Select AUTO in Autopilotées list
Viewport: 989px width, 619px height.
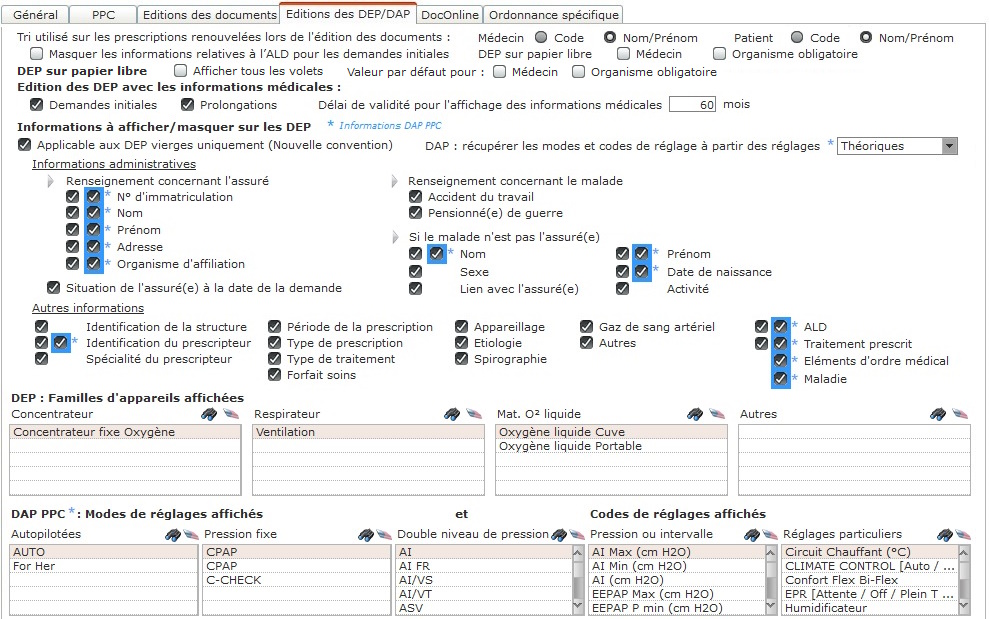[104, 551]
